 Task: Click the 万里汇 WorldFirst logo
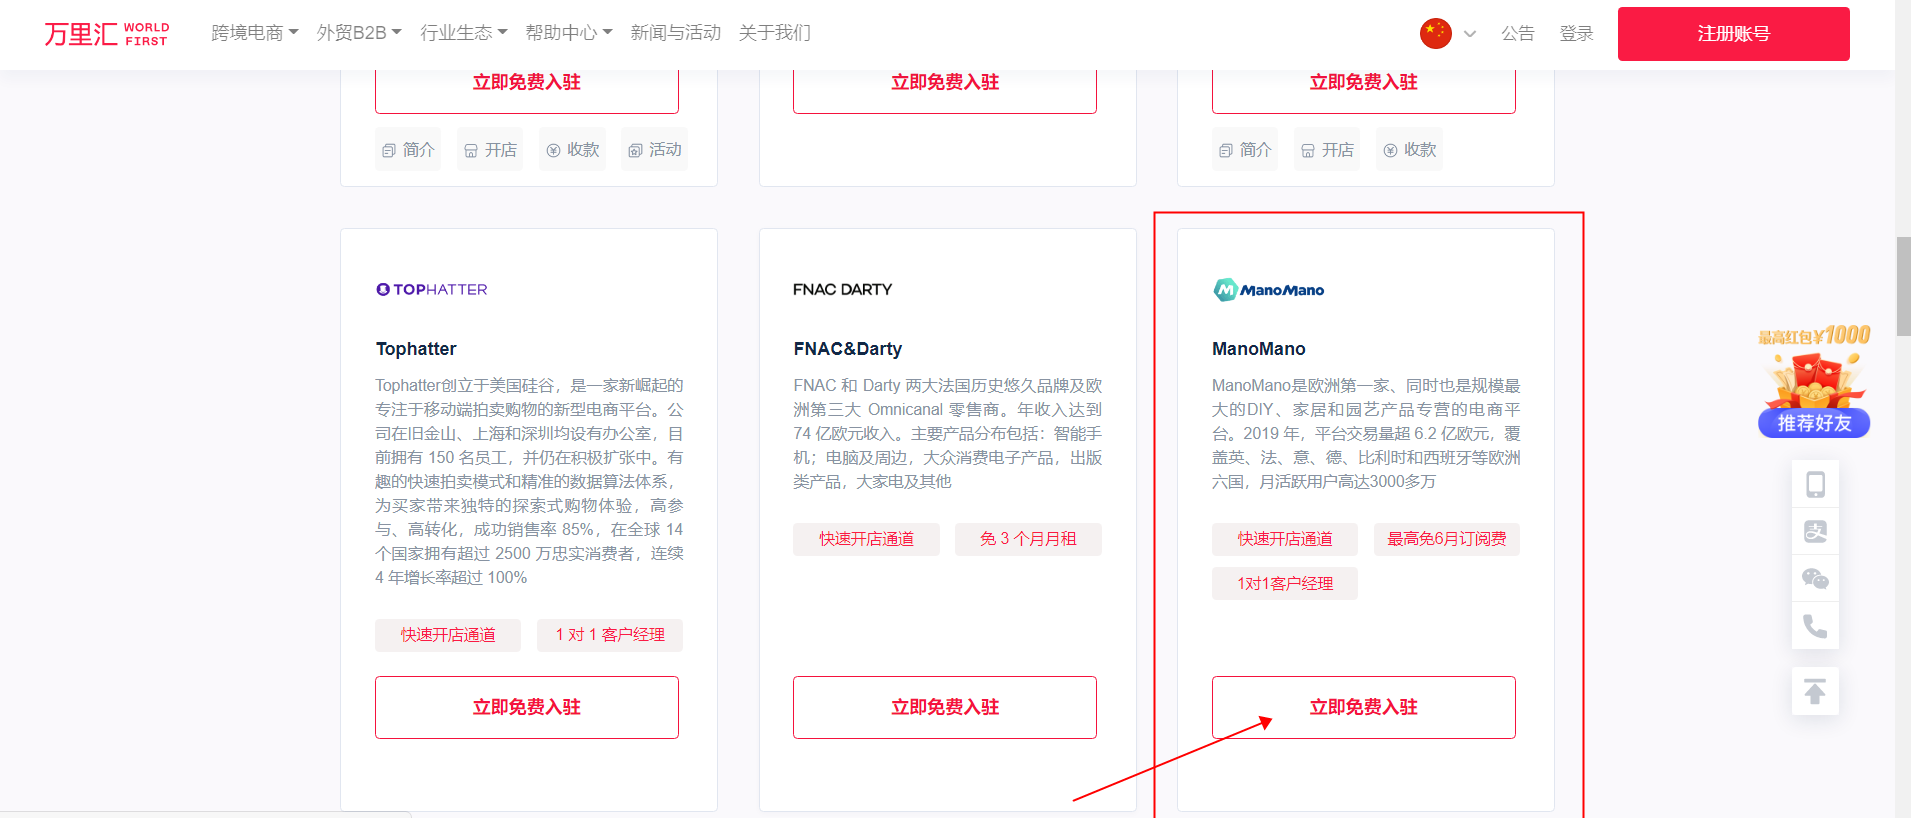tap(106, 34)
